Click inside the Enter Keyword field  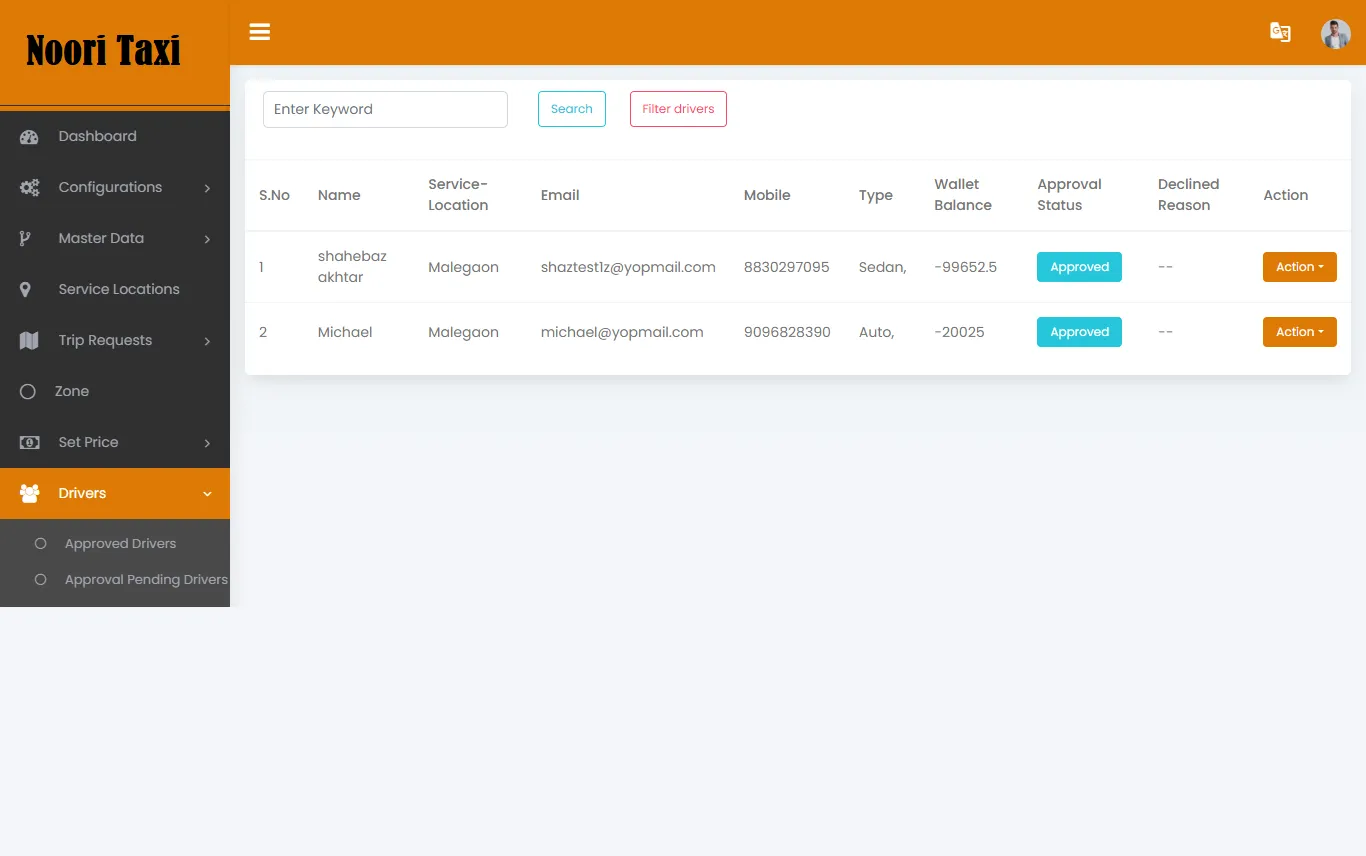click(x=385, y=109)
